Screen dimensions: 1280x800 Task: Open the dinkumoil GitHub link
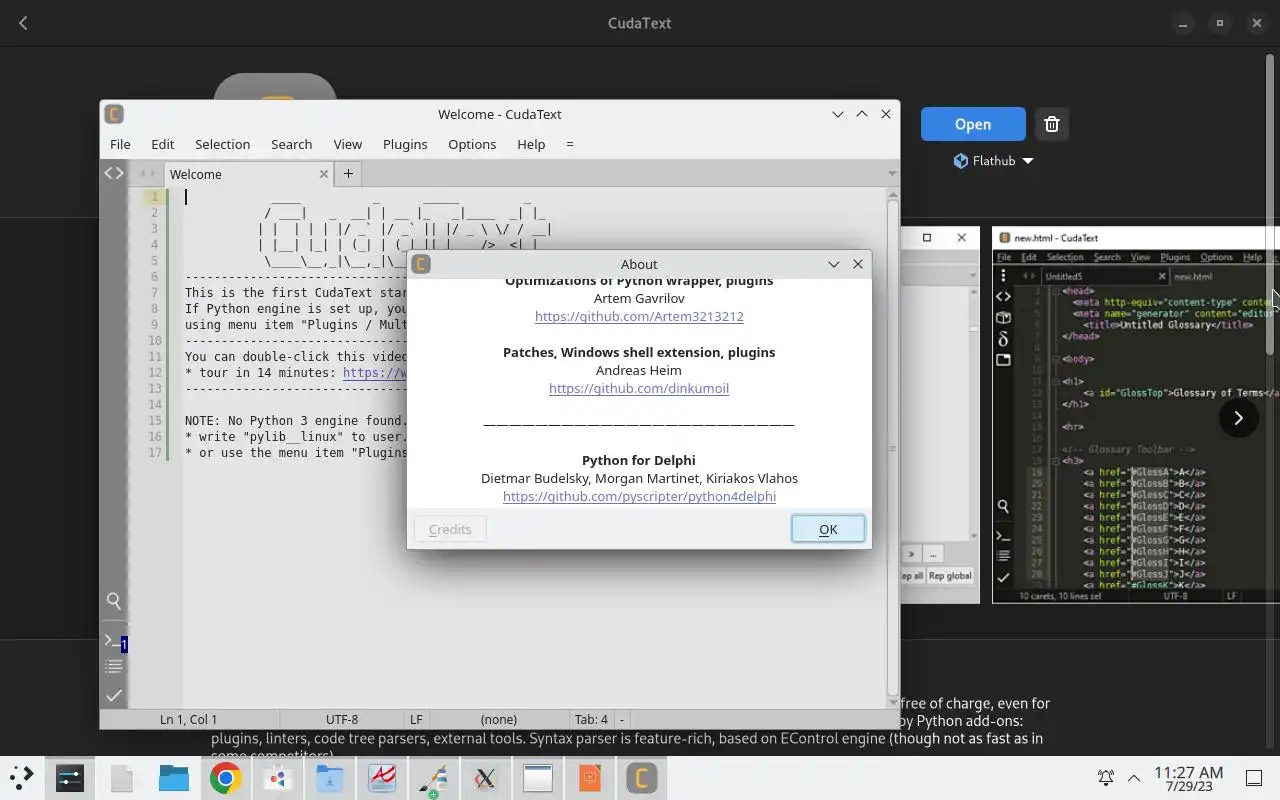(639, 388)
